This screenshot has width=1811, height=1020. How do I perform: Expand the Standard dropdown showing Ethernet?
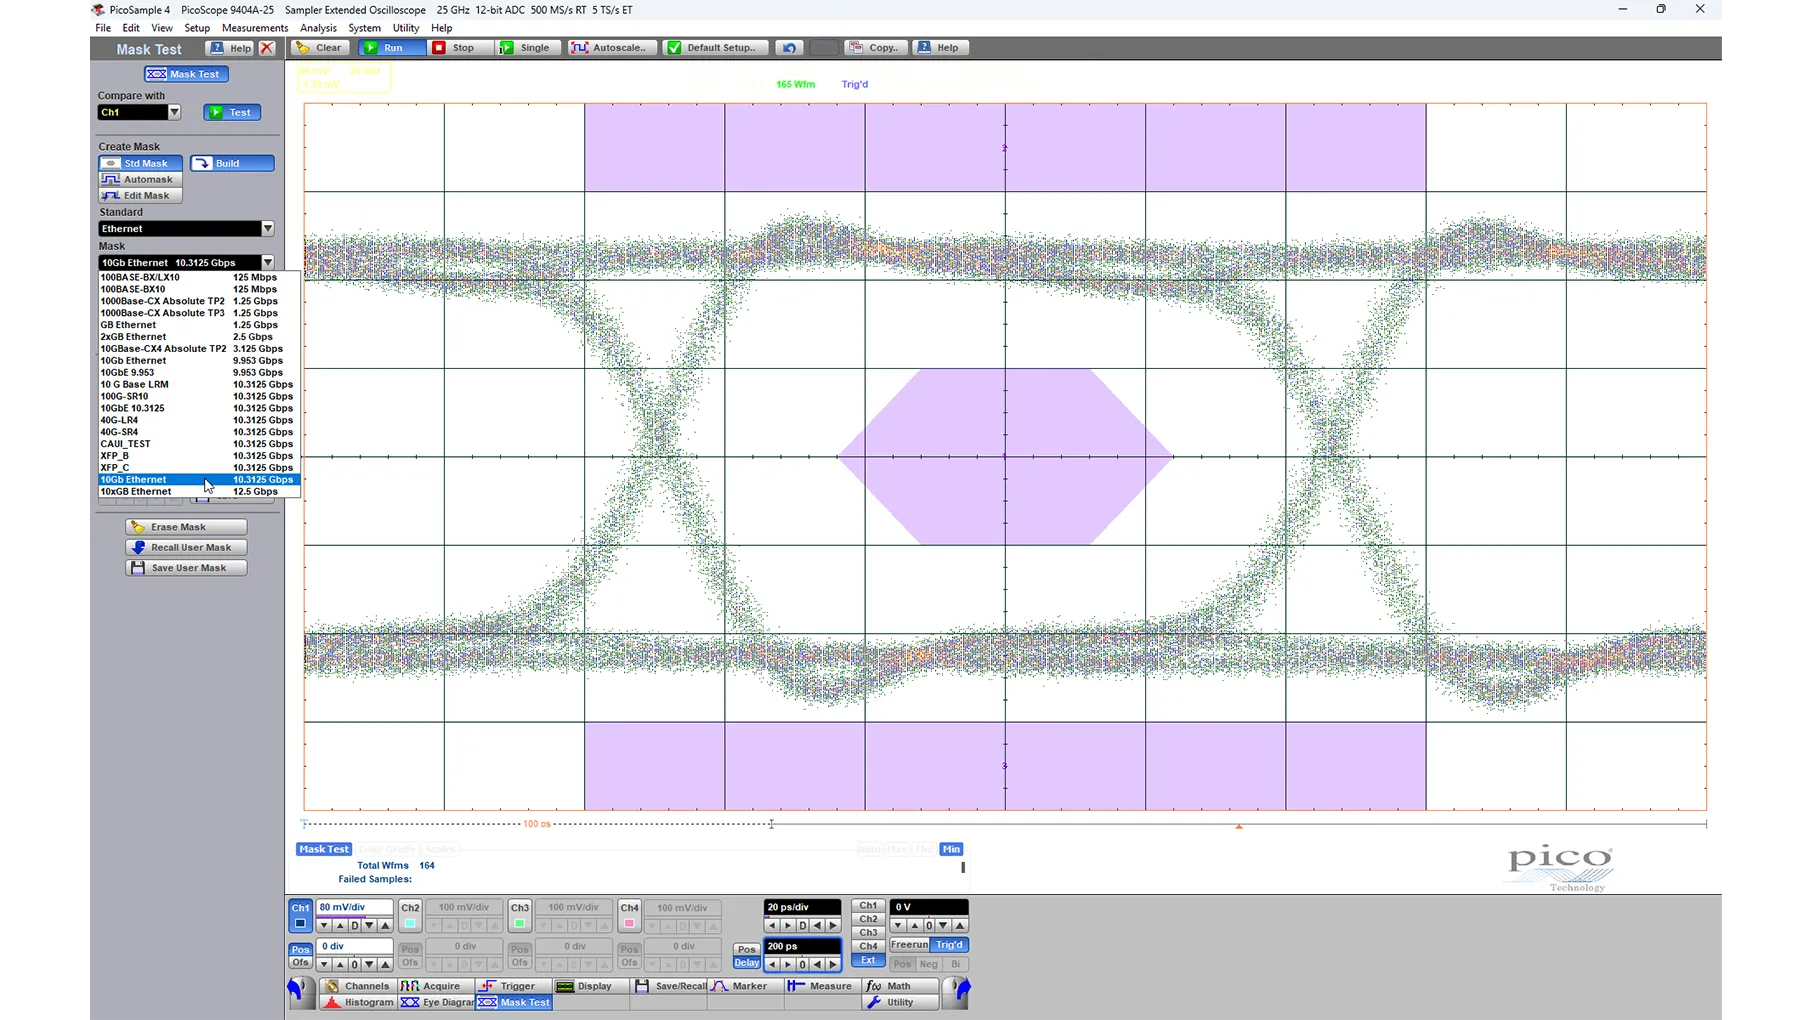pos(268,229)
